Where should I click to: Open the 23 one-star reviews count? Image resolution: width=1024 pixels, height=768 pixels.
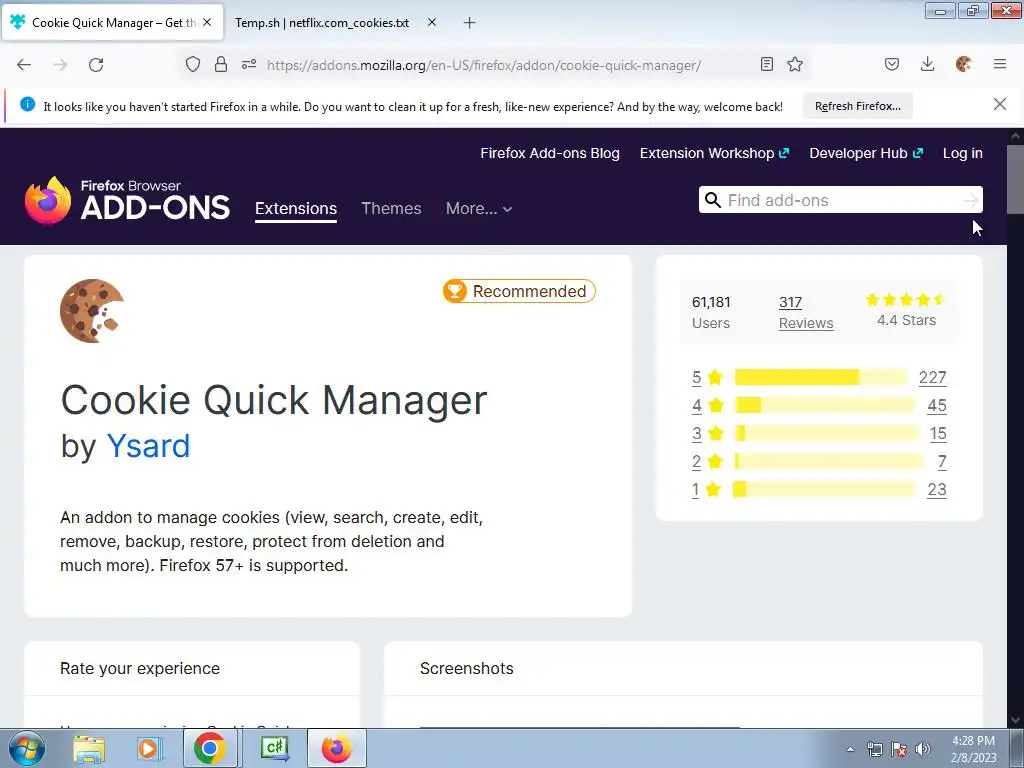pos(936,490)
